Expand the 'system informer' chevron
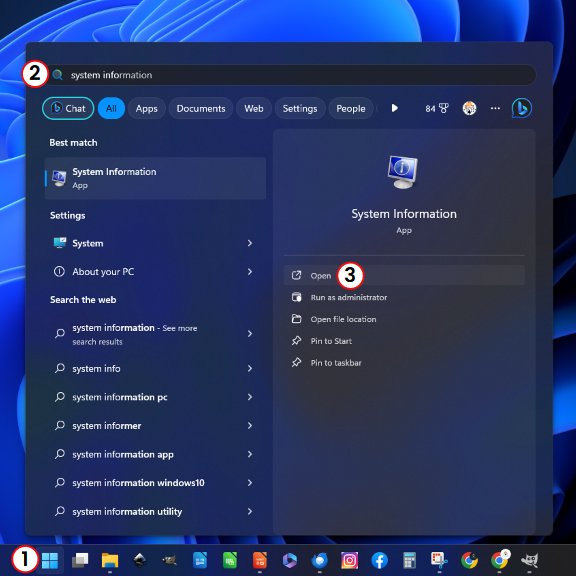Screen dimensions: 576x576 (250, 425)
